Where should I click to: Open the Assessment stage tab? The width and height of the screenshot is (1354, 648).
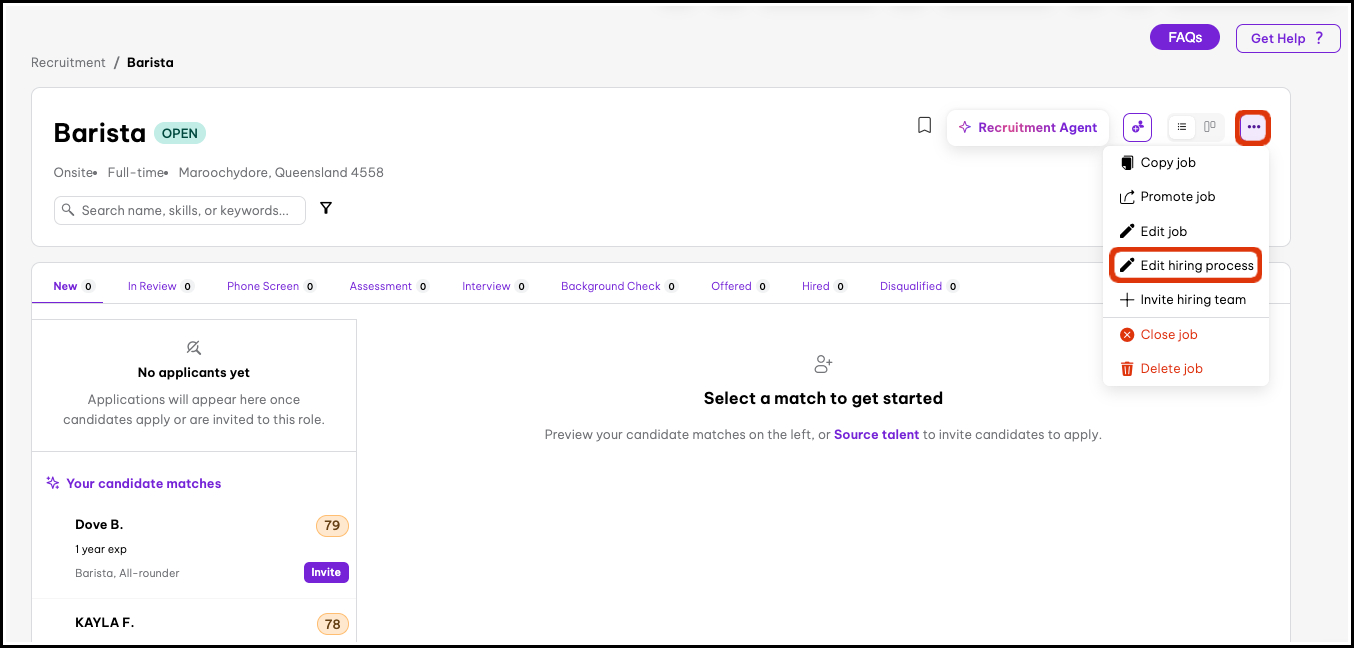click(x=389, y=286)
